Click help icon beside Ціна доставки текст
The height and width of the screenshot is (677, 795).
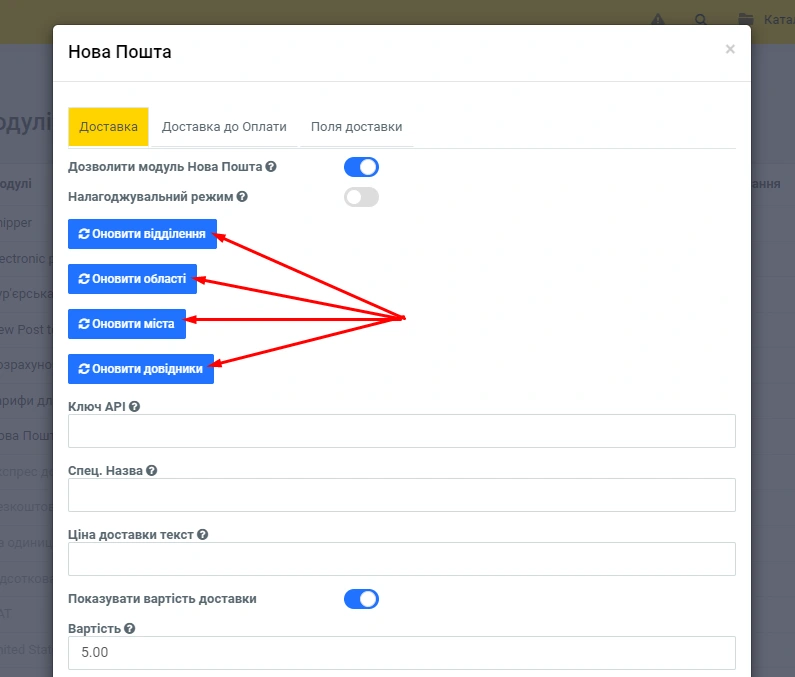203,534
